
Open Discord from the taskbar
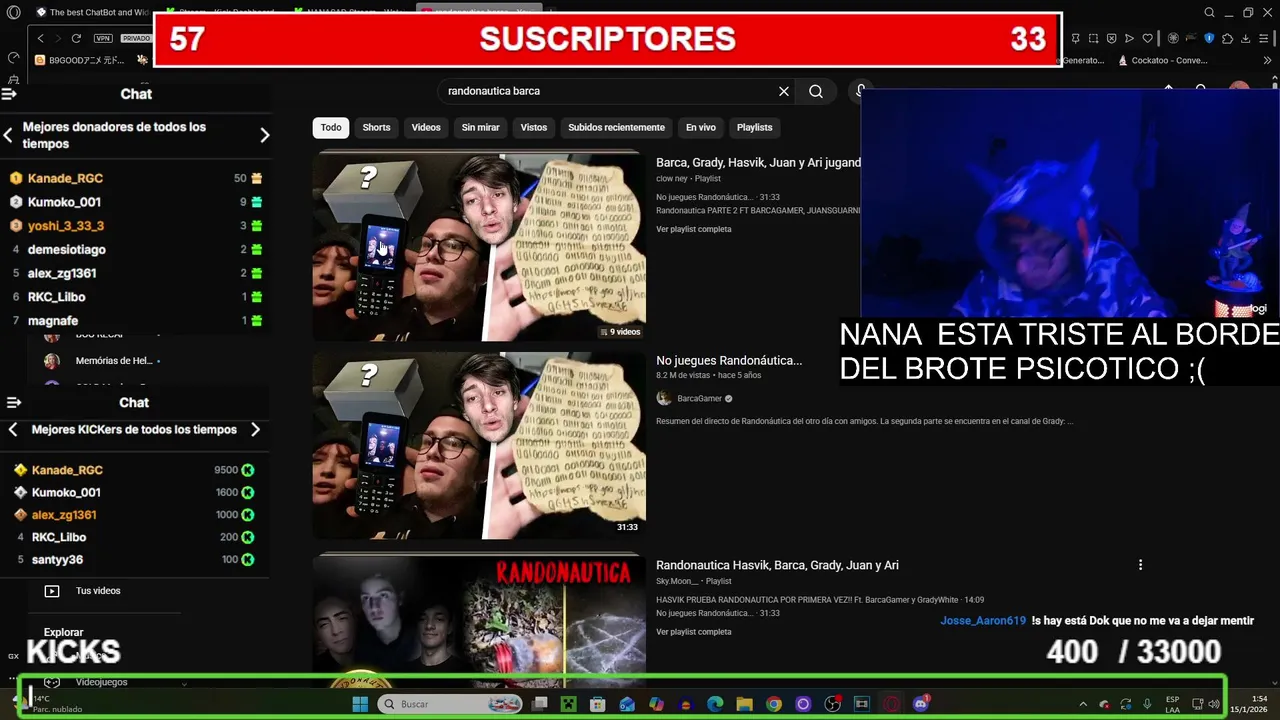(921, 704)
